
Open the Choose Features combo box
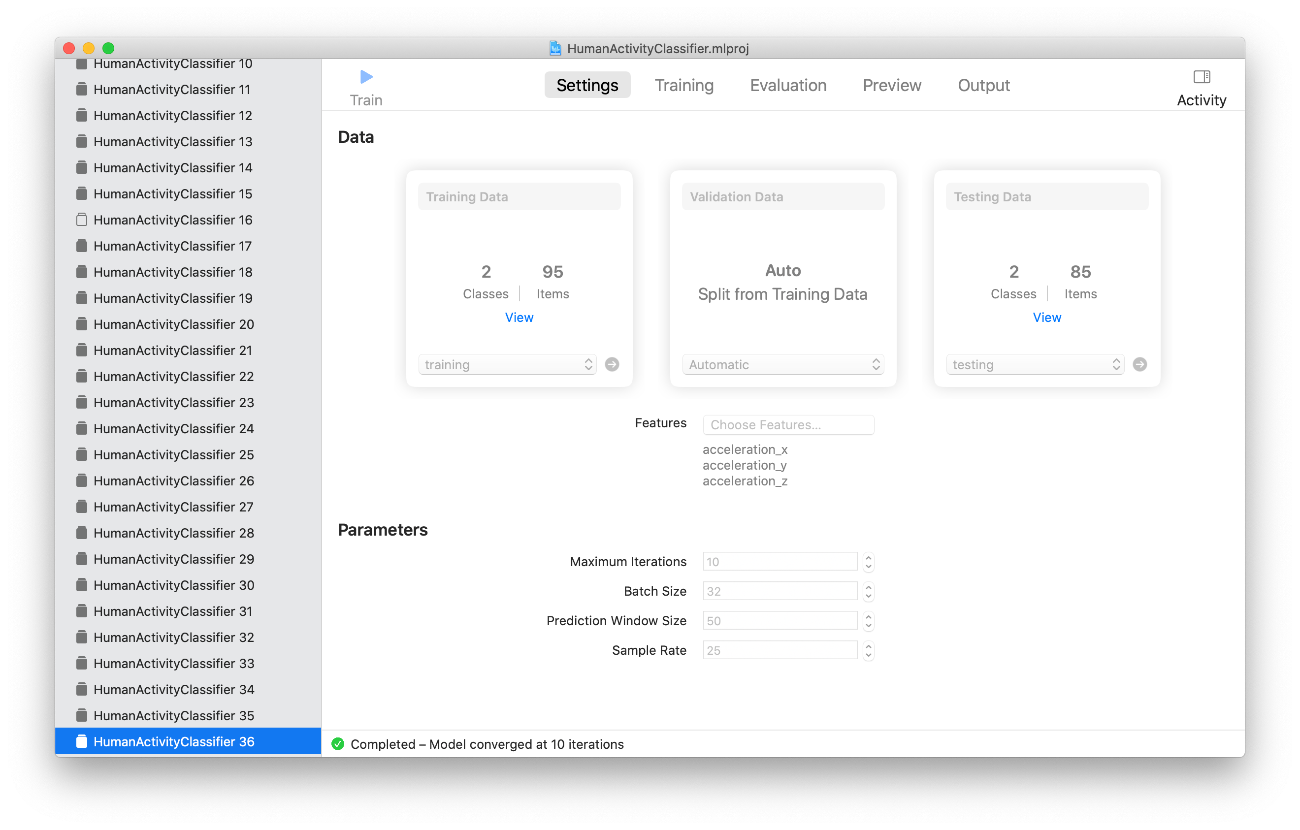[x=788, y=425]
